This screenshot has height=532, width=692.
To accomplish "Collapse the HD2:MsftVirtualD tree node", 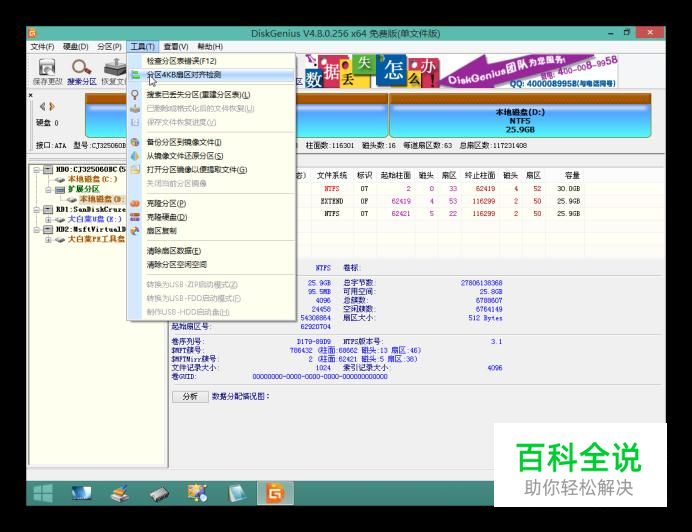I will [x=37, y=230].
